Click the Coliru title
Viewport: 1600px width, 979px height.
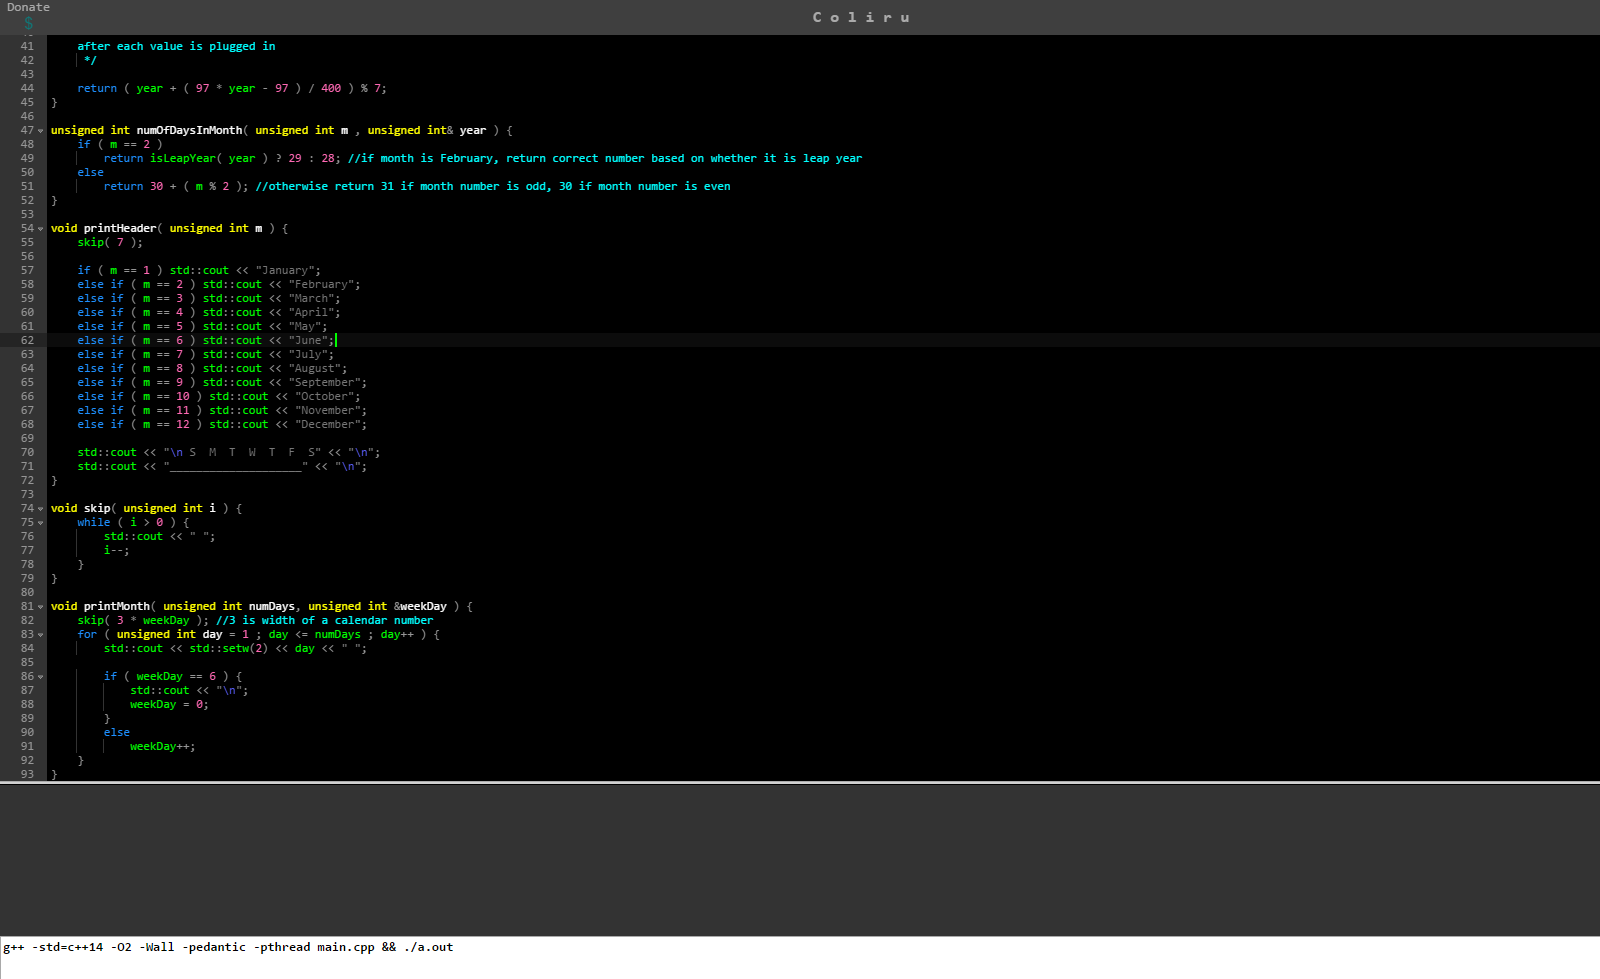coord(861,17)
